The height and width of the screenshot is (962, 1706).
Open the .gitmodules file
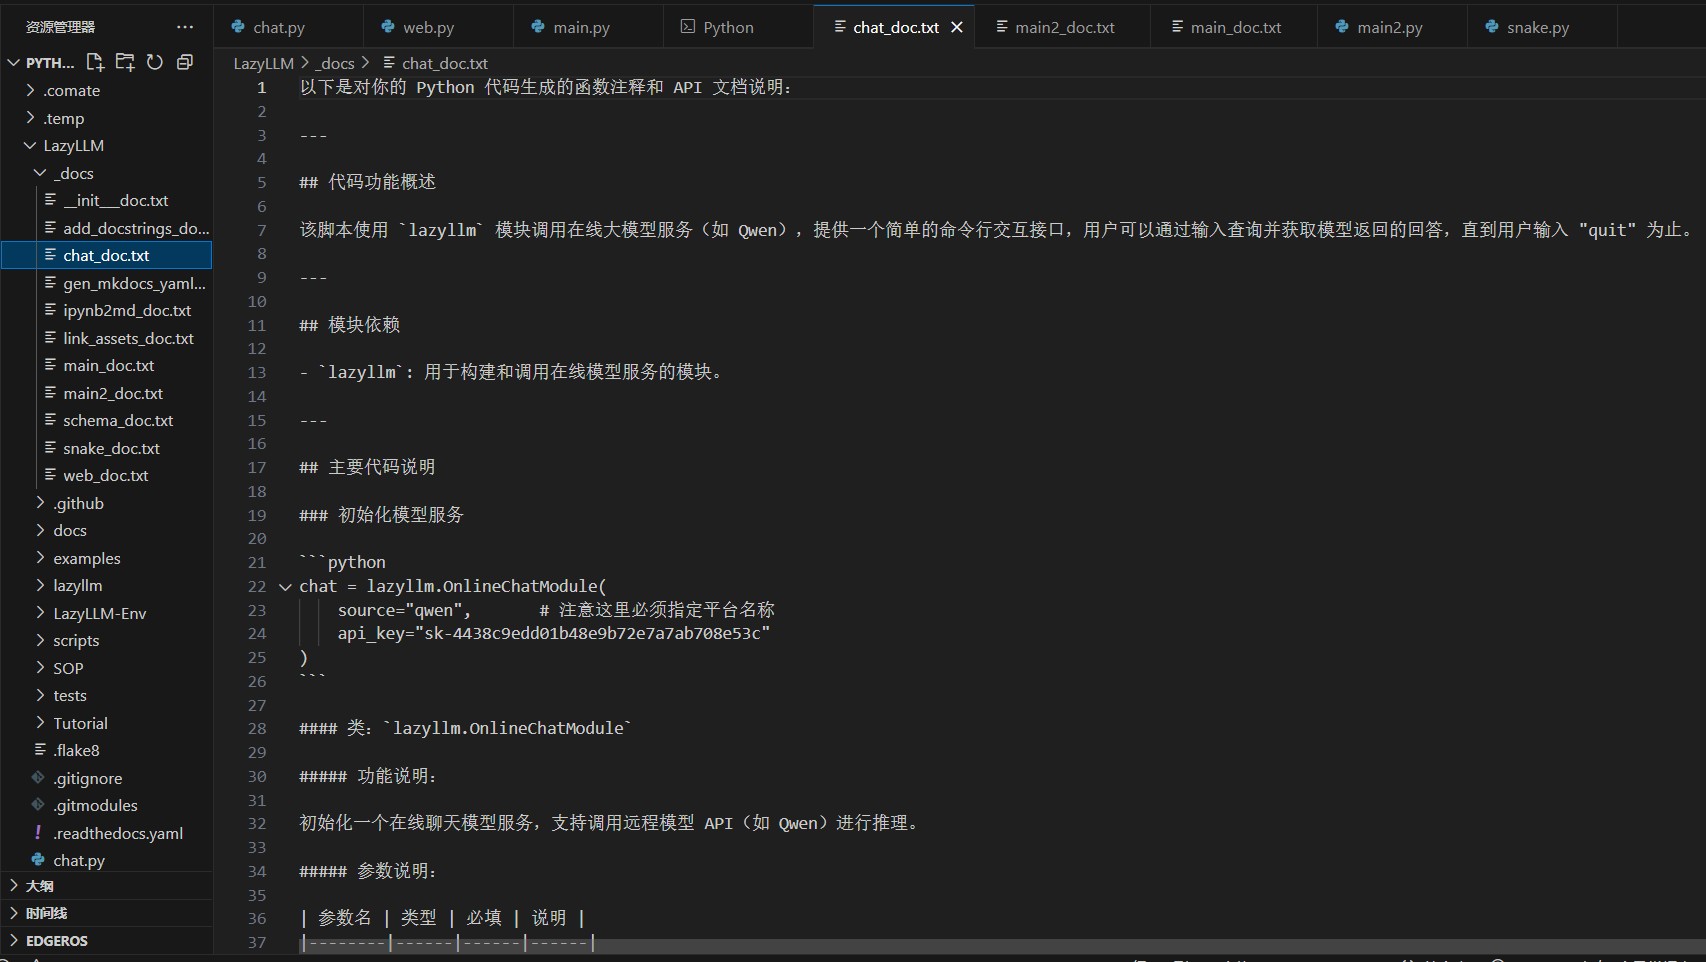pyautogui.click(x=106, y=805)
